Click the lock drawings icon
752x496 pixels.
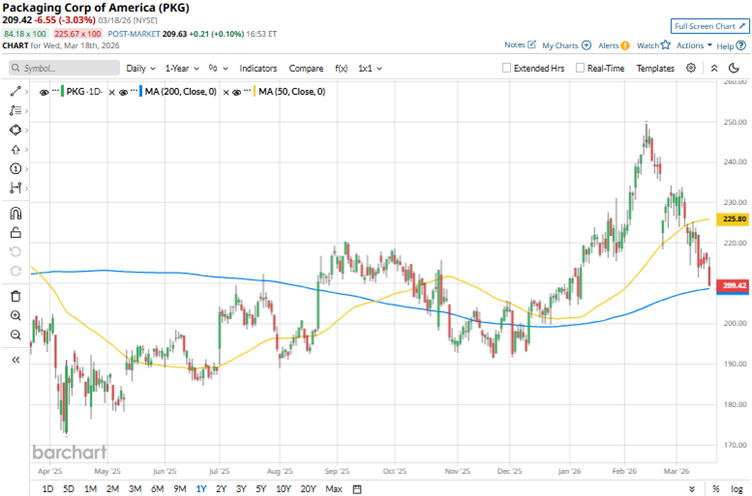(x=15, y=232)
